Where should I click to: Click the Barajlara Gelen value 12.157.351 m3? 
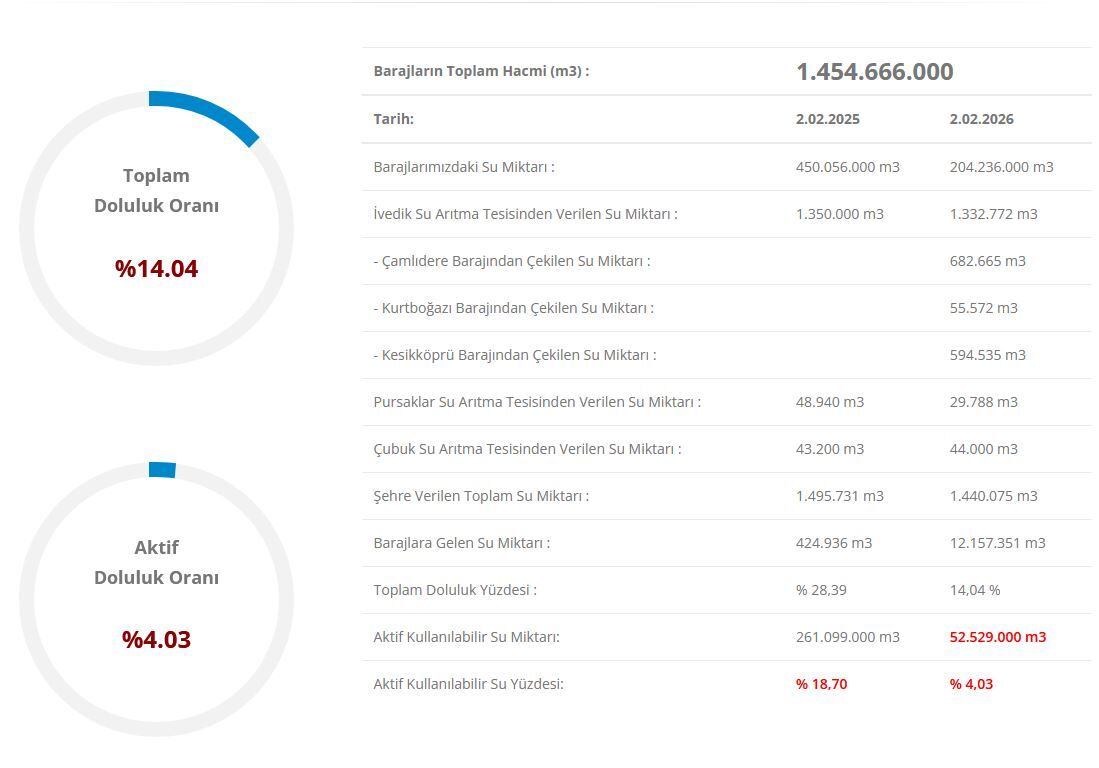(997, 542)
